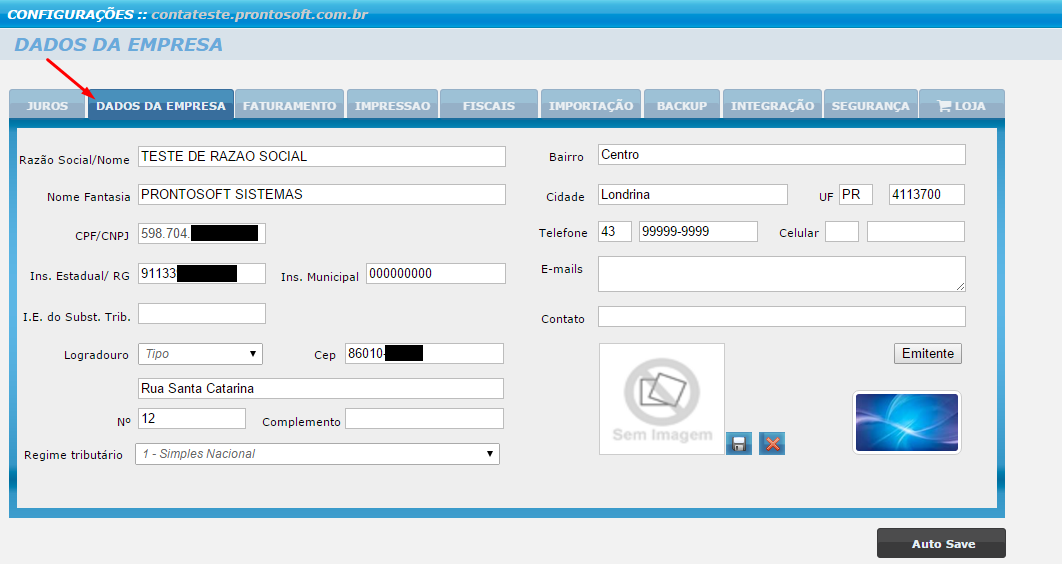Go to the Fiscais tab
The width and height of the screenshot is (1062, 564).
tap(488, 106)
